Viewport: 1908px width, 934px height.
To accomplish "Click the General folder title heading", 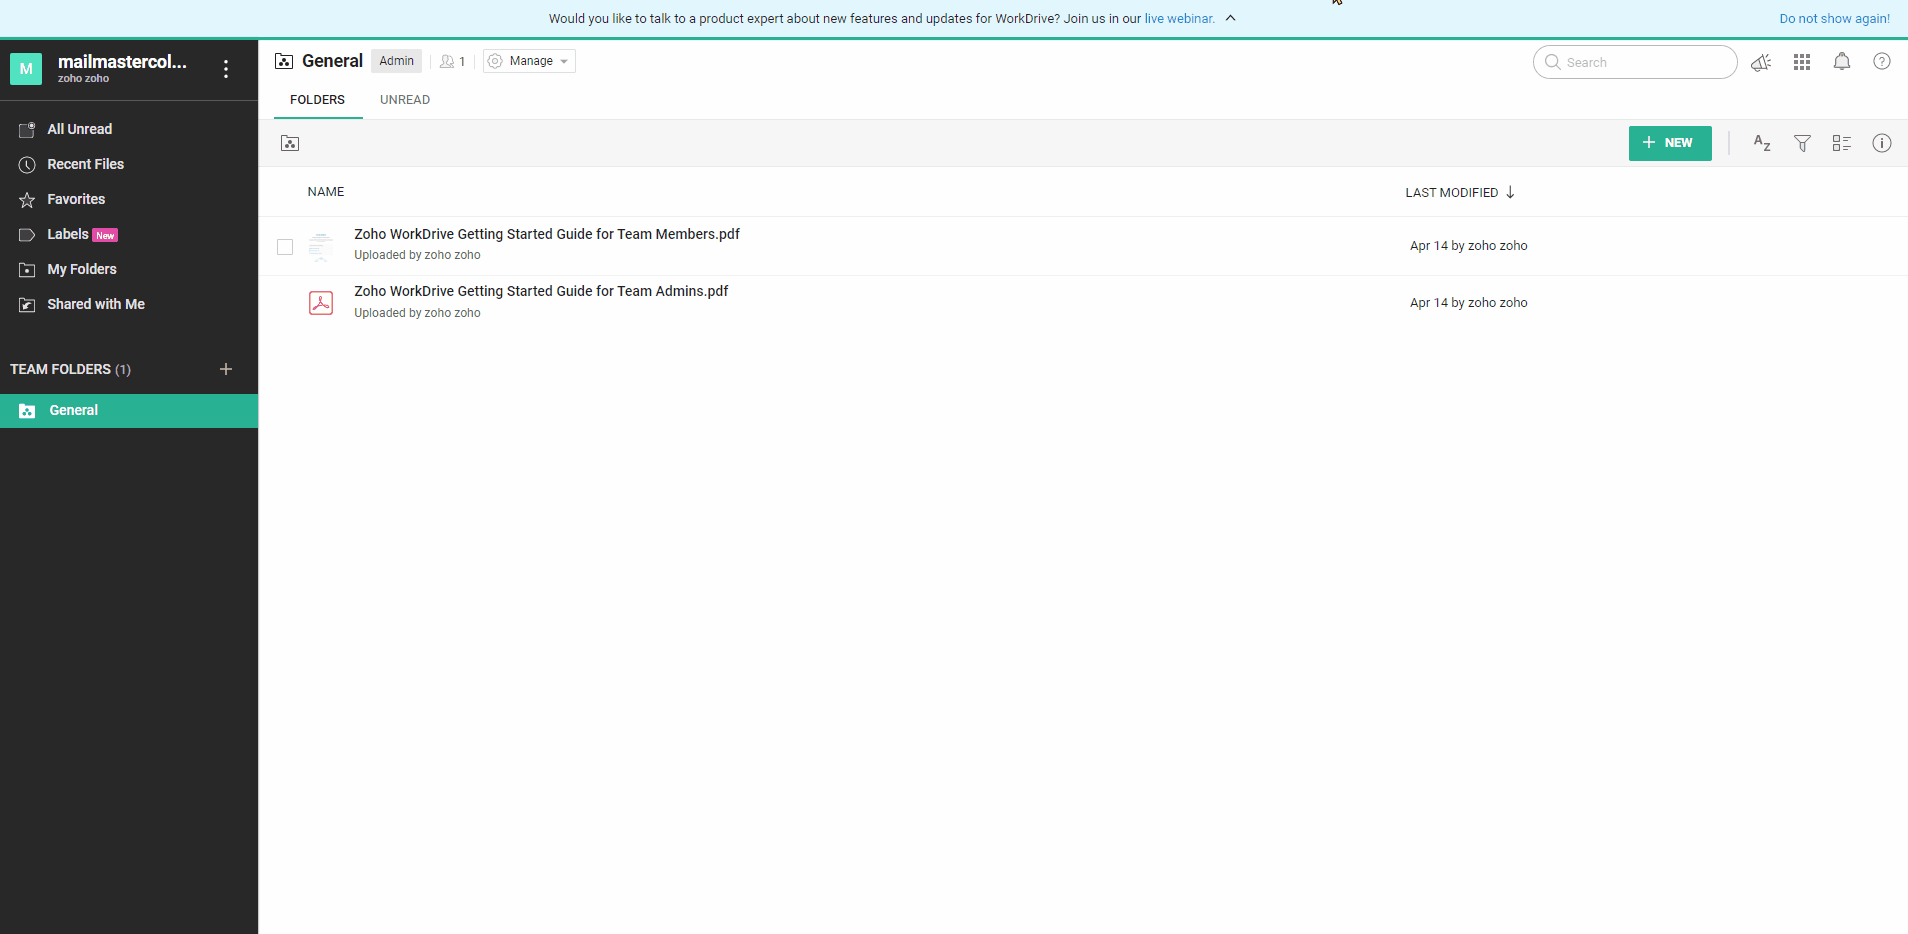I will click(332, 61).
